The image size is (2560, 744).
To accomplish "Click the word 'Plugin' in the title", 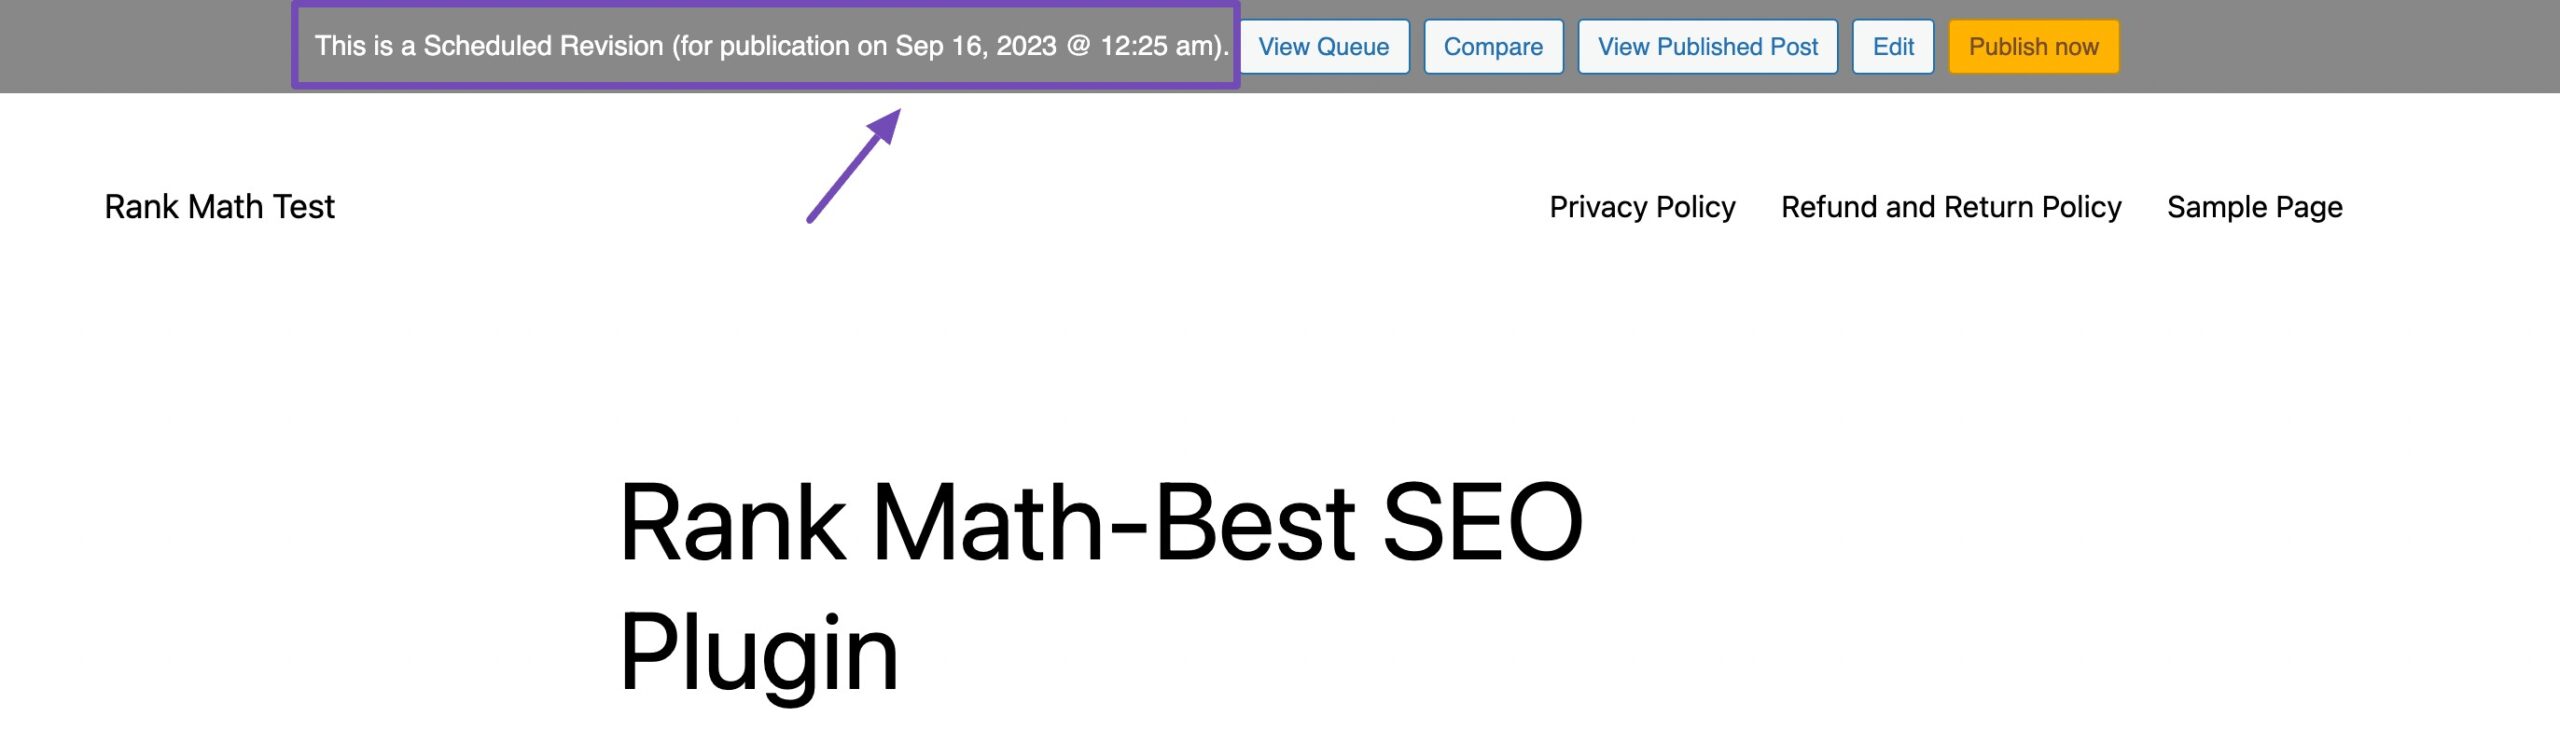I will pyautogui.click(x=758, y=652).
